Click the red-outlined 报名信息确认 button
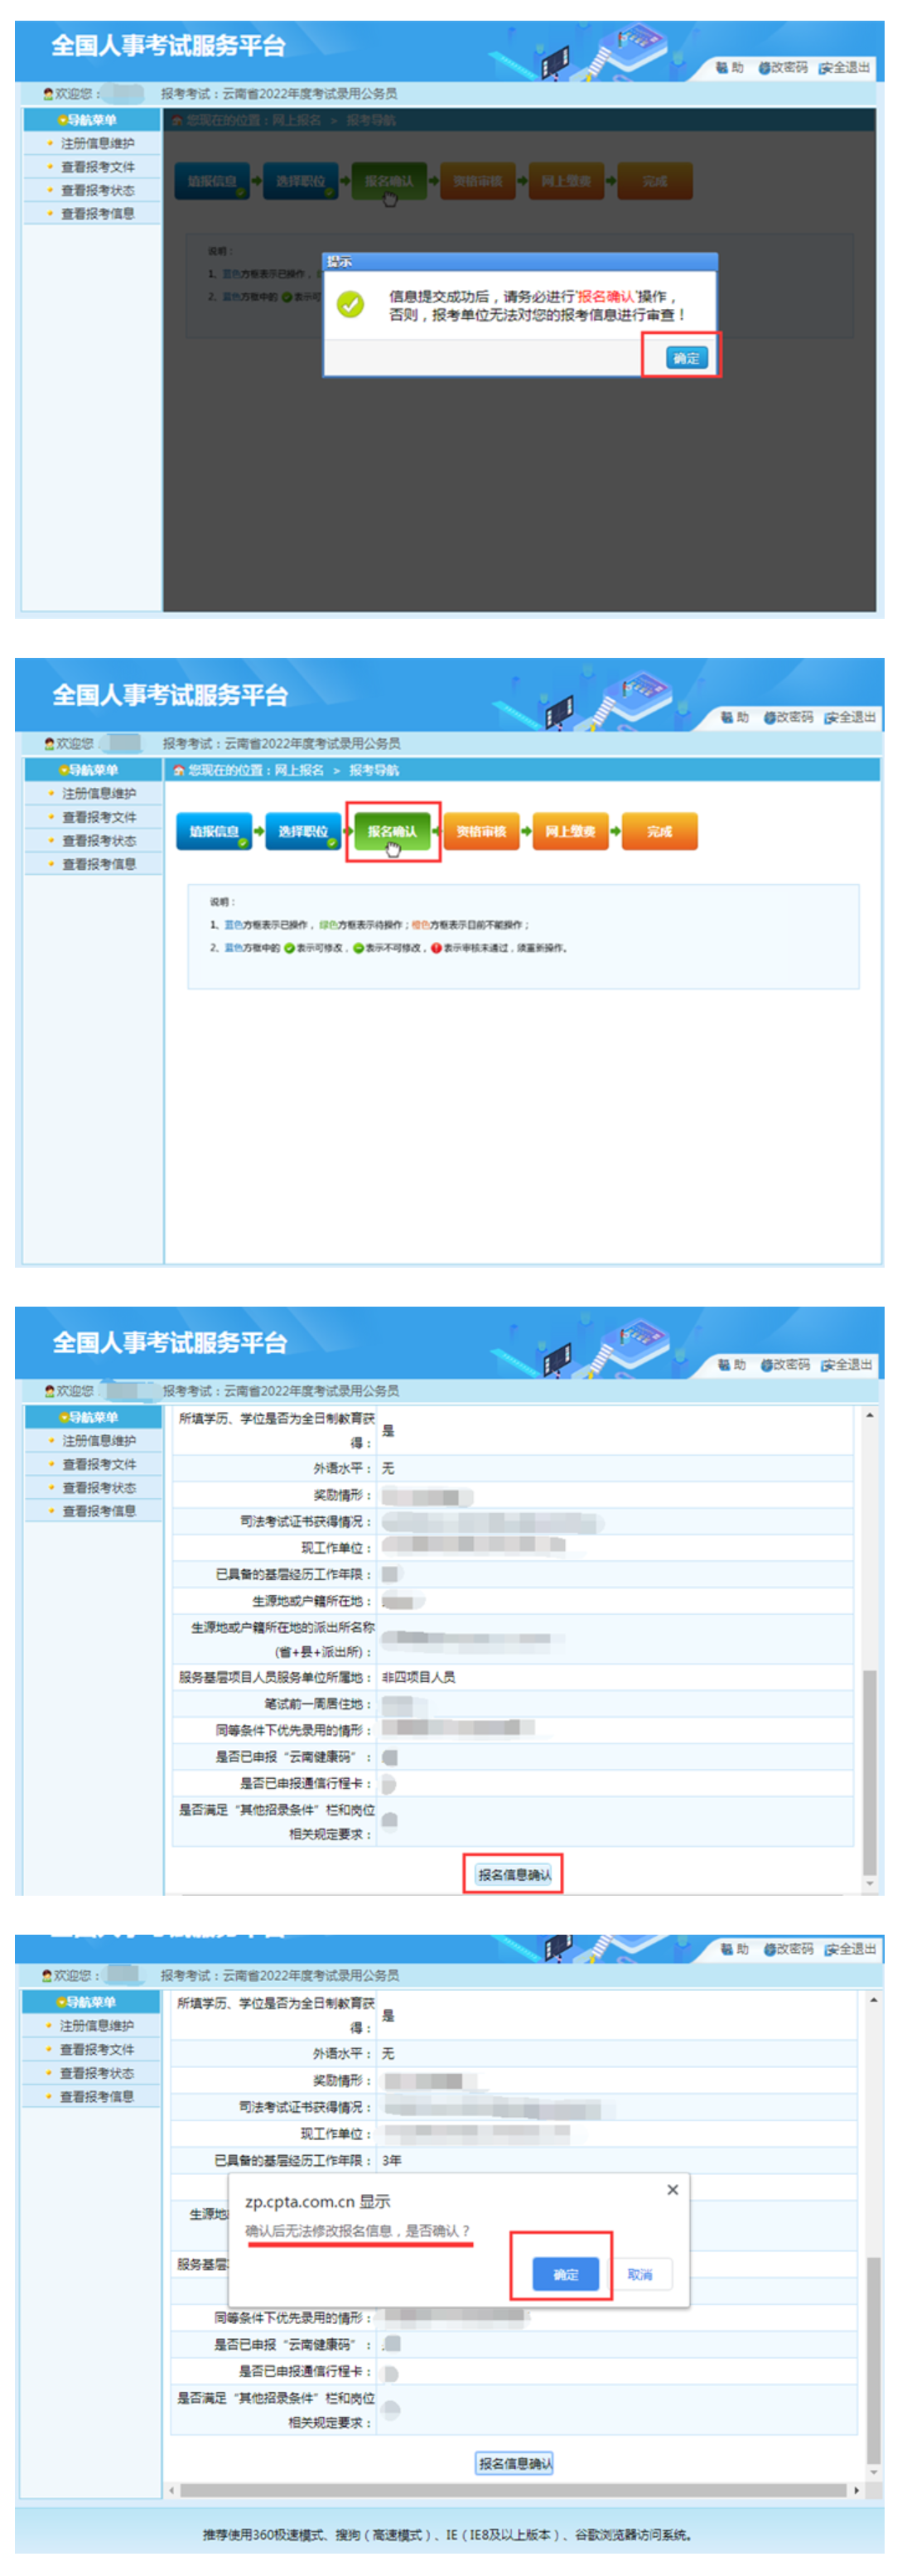Image resolution: width=907 pixels, height=2576 pixels. (x=513, y=1874)
